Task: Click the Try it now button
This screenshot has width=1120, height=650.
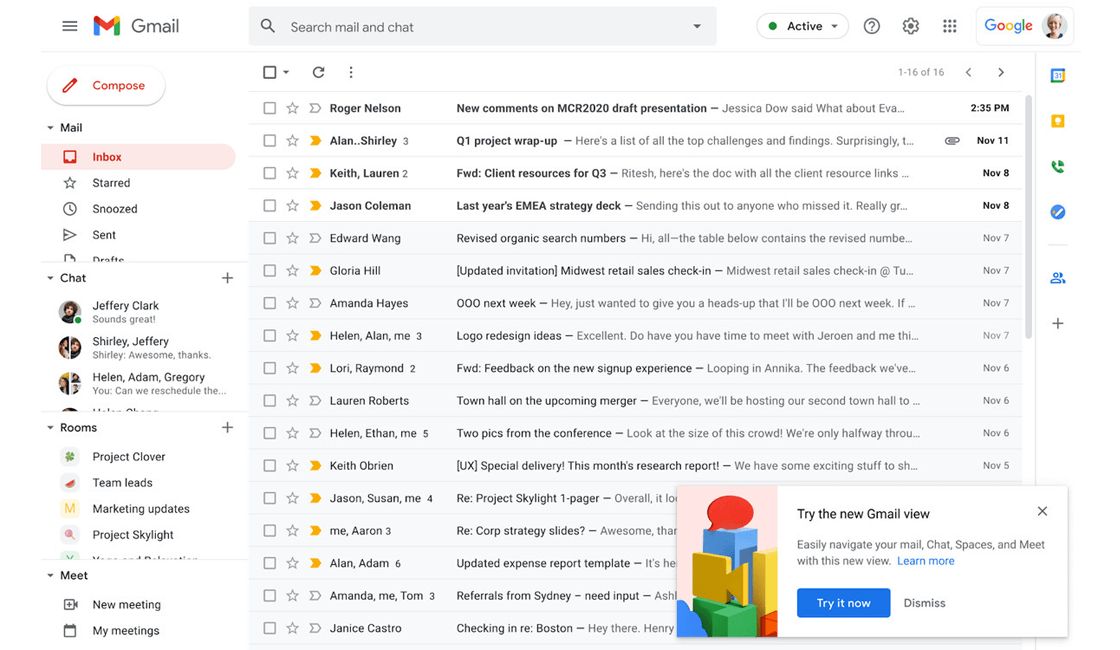Action: coord(843,603)
